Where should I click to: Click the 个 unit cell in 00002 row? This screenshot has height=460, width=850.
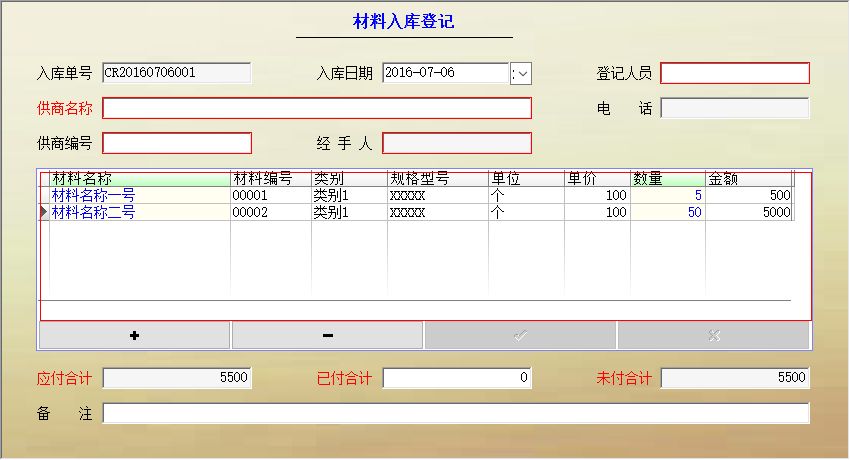pyautogui.click(x=526, y=212)
